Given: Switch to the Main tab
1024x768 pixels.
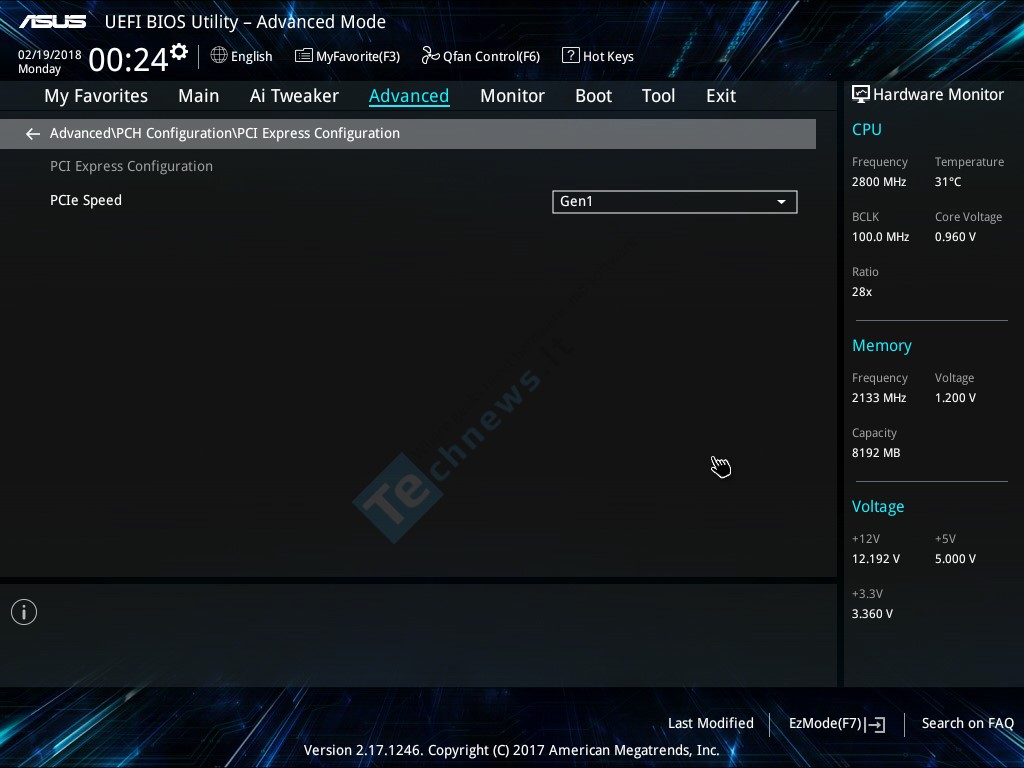Looking at the screenshot, I should pyautogui.click(x=199, y=96).
